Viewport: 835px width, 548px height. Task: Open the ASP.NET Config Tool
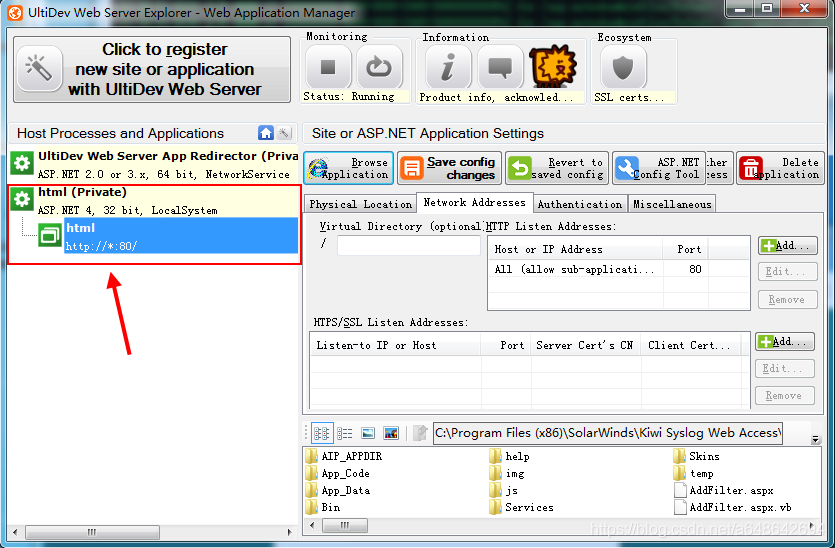click(x=659, y=168)
